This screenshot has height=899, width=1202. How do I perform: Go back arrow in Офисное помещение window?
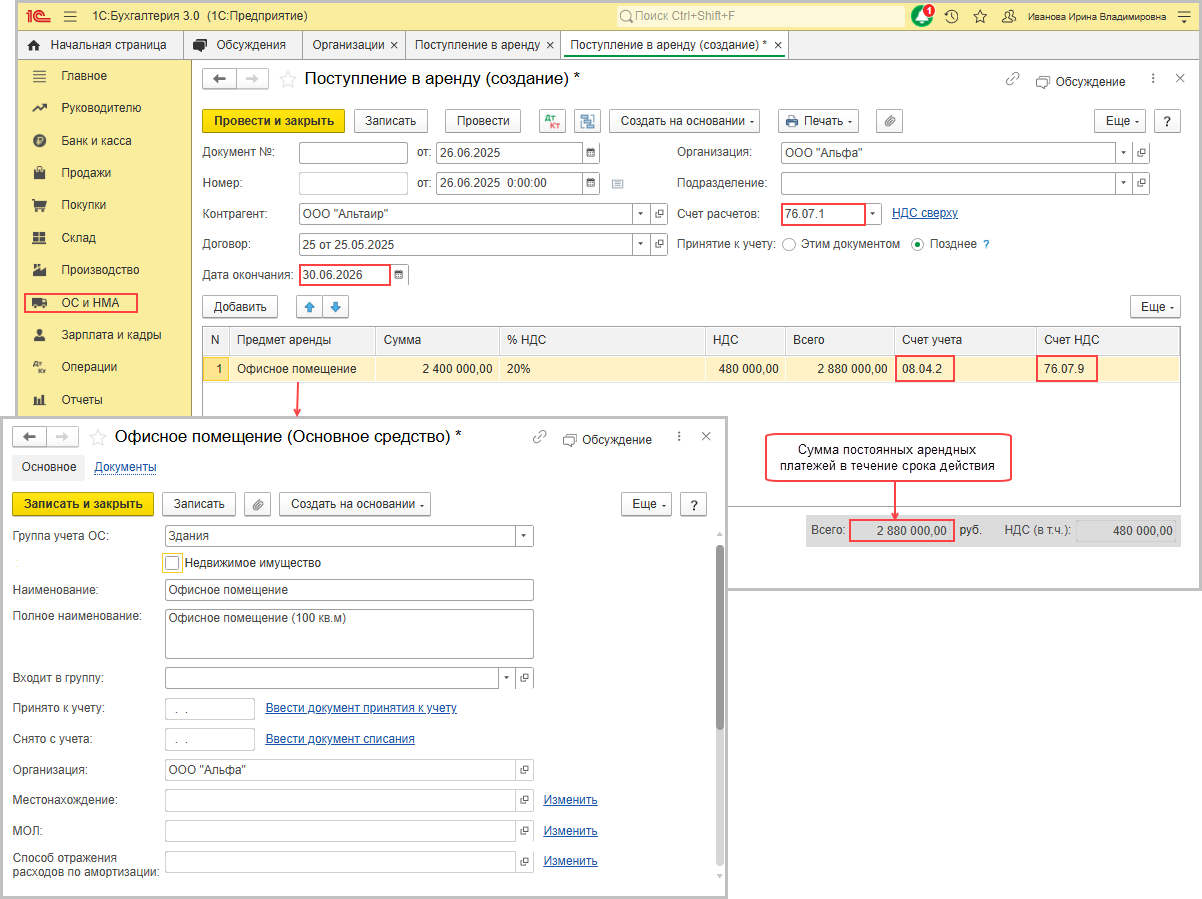coord(29,437)
